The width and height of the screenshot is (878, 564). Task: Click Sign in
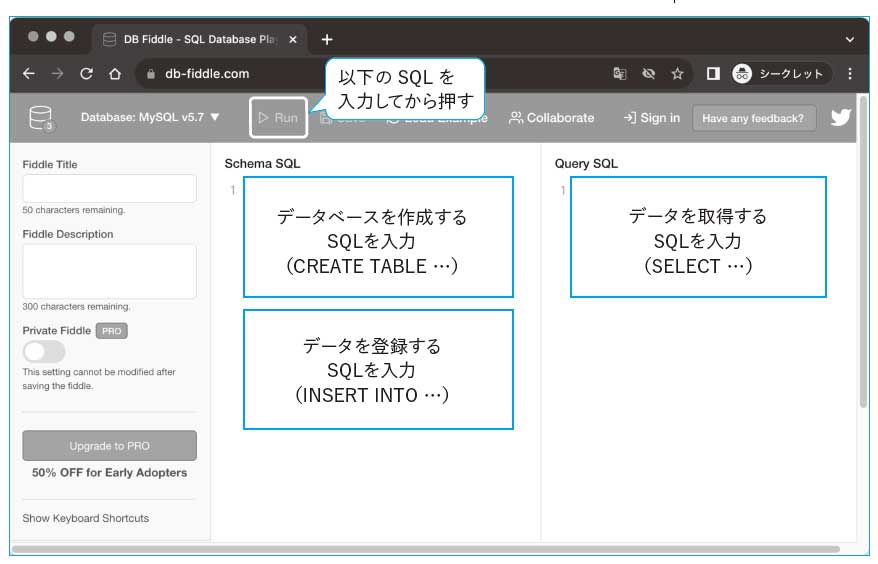[652, 118]
